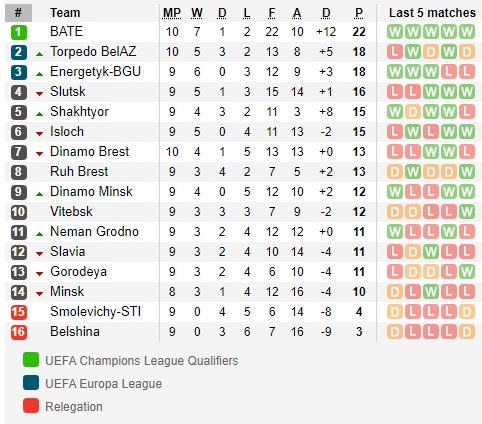Viewport: 482px width, 424px height.
Task: Click the red rank 16 badge for Belshina
Action: pos(19,332)
